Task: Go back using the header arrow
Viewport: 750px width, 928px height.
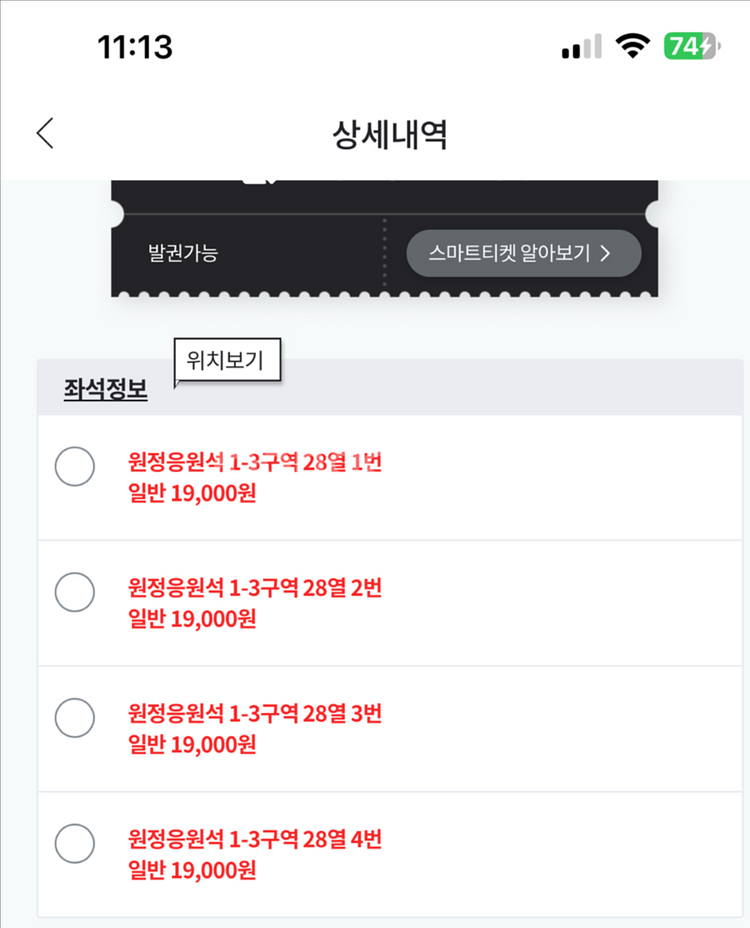Action: point(45,134)
